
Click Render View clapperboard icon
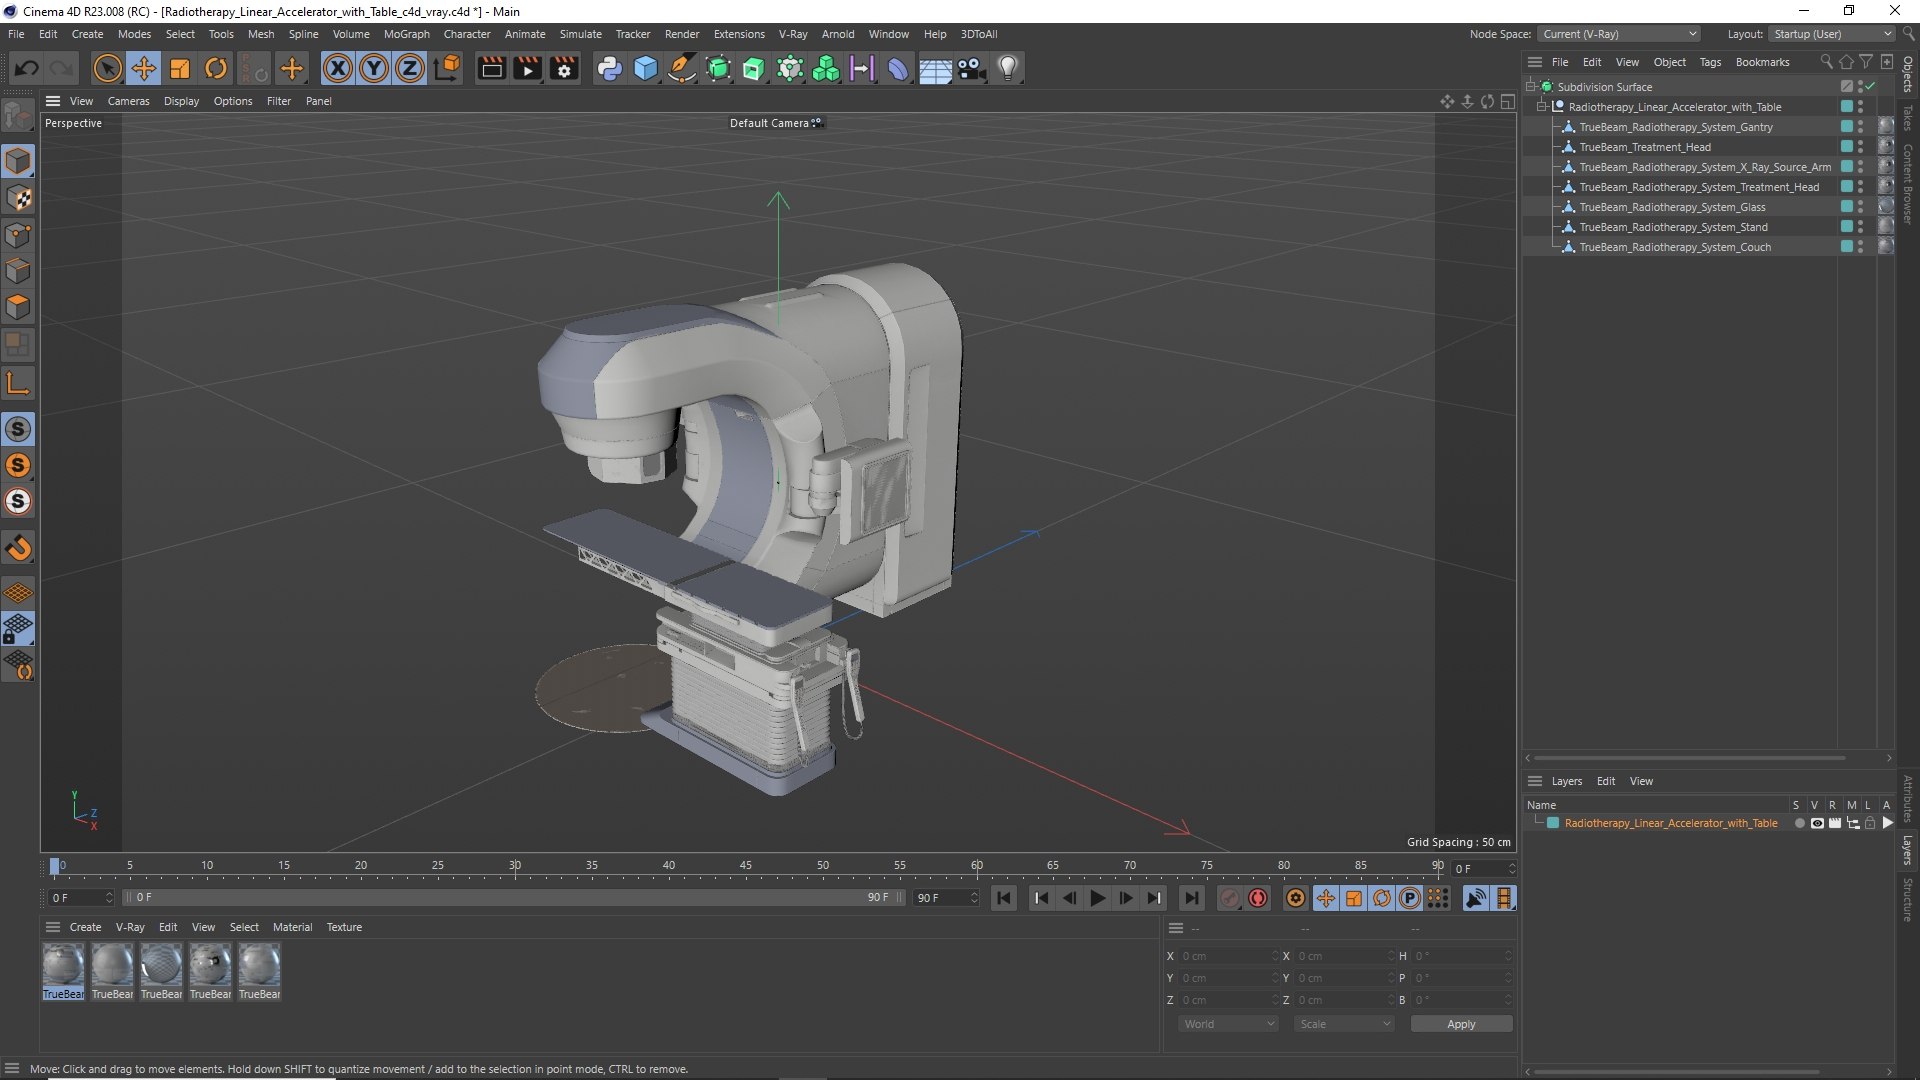491,68
